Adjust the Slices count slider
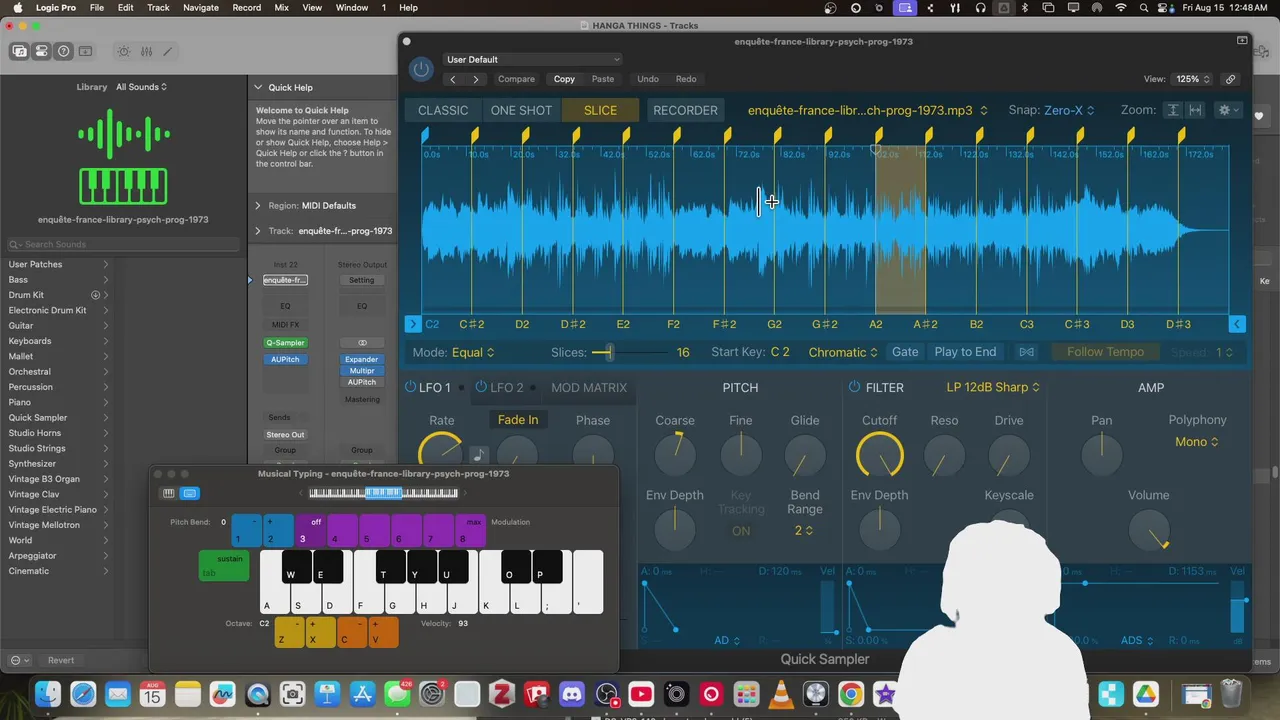The height and width of the screenshot is (720, 1280). (x=630, y=352)
